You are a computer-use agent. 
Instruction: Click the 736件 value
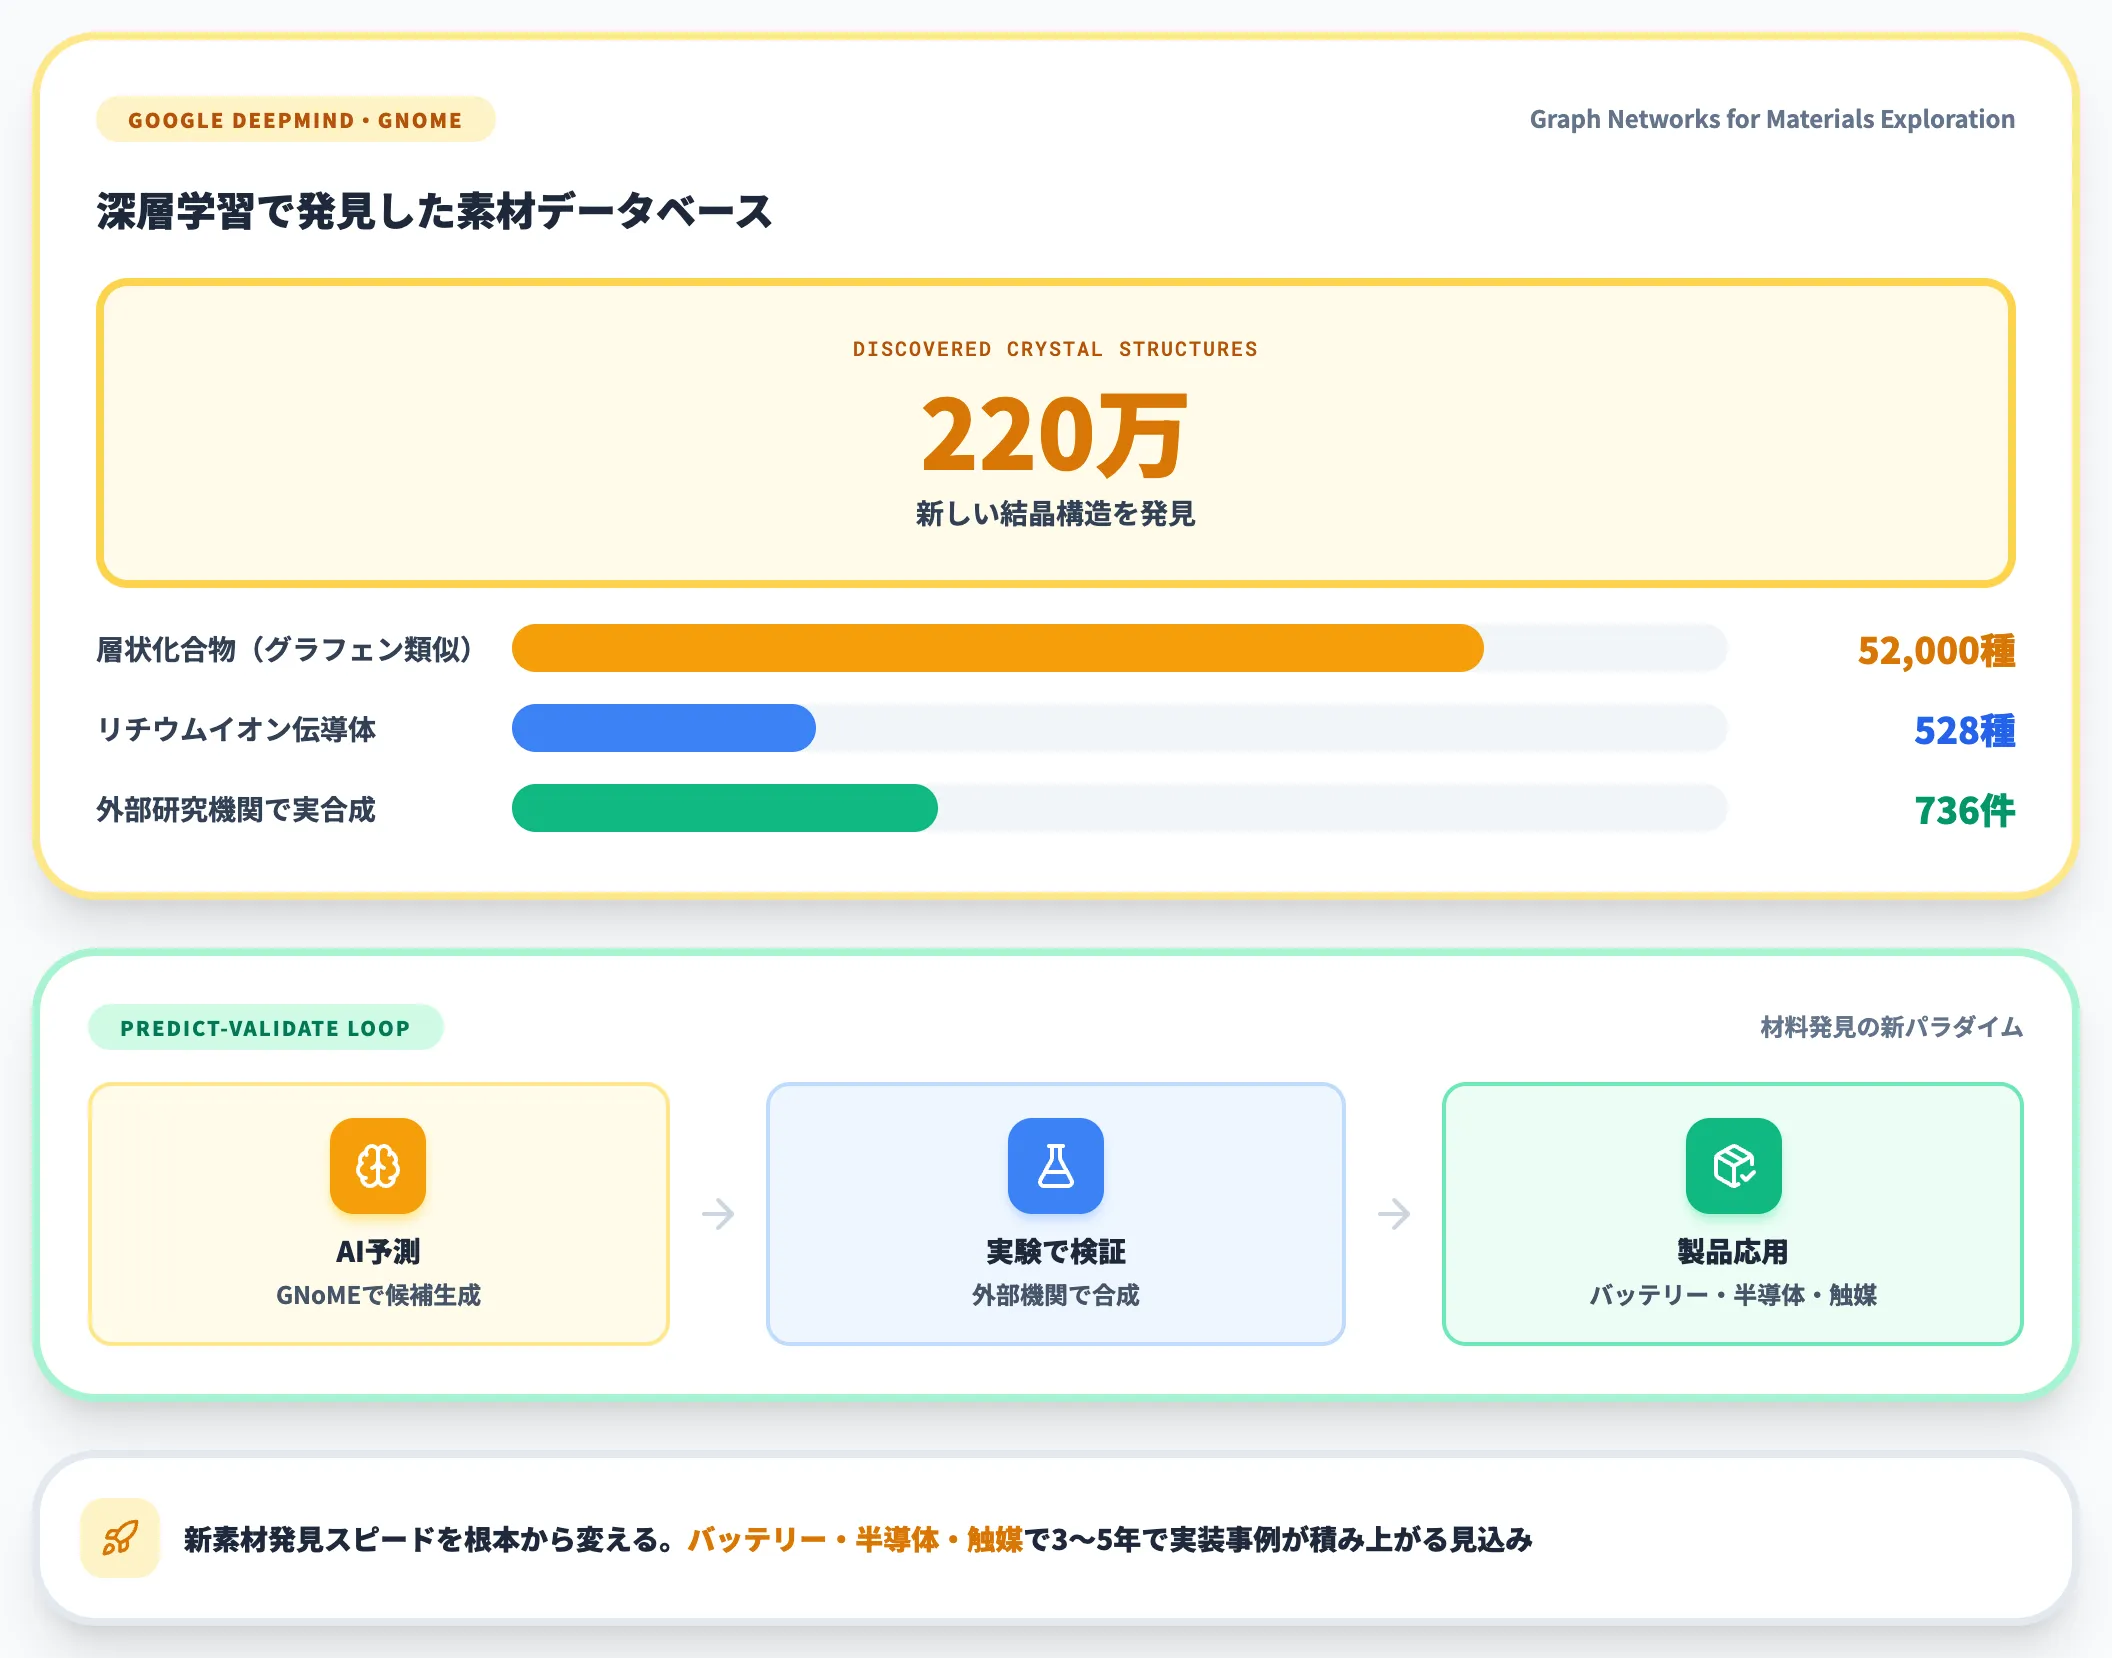tap(1964, 810)
